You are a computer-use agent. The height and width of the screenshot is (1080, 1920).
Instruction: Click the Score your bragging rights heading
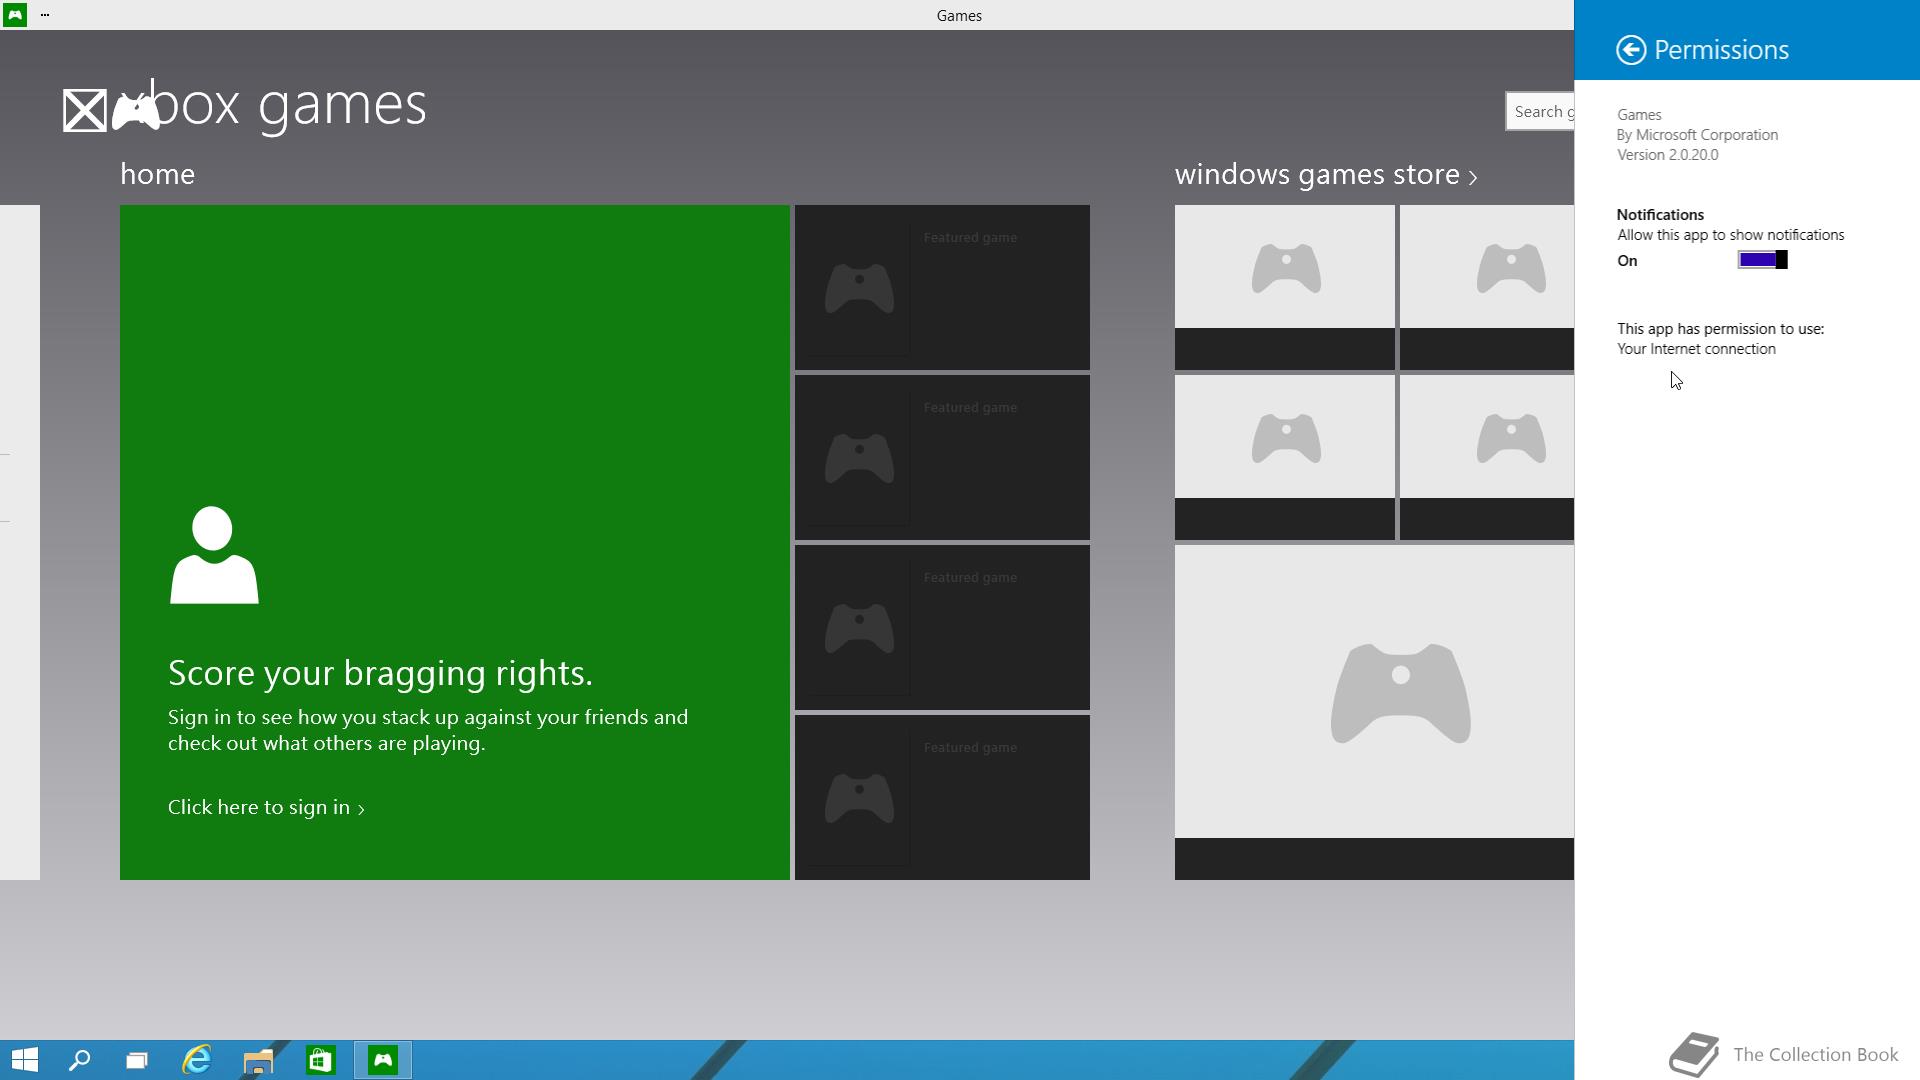click(x=380, y=673)
